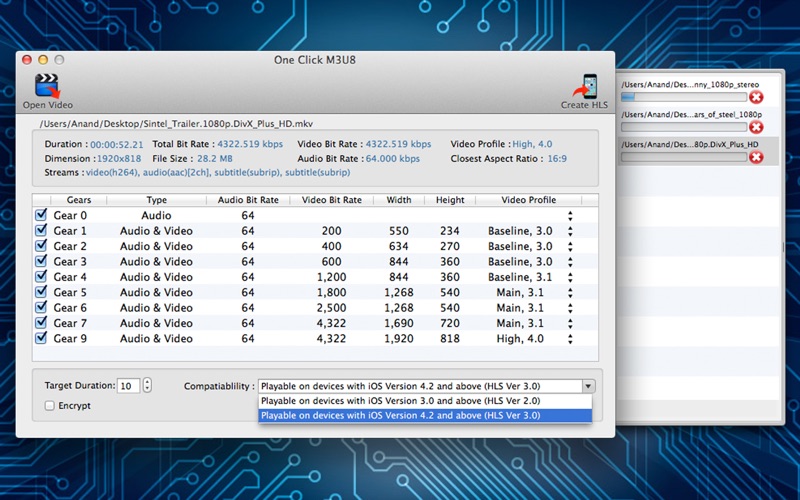Screen dimensions: 800x500
Task: Click the Target Duration input field
Action: [x=128, y=386]
